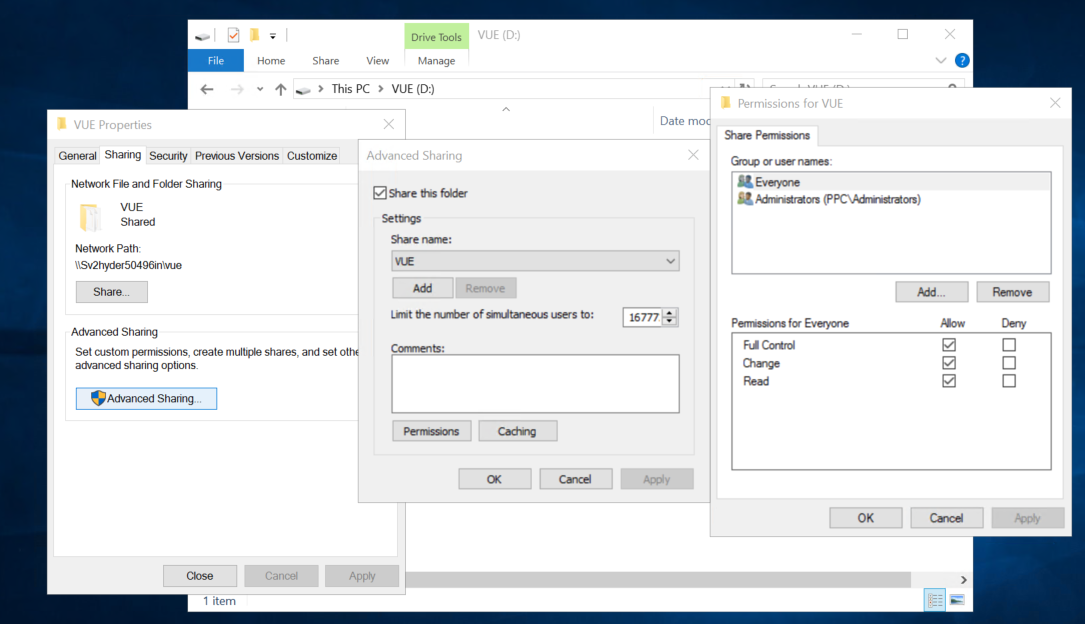Cancel the Permissions for VUE dialog
1085x624 pixels.
[x=946, y=517]
